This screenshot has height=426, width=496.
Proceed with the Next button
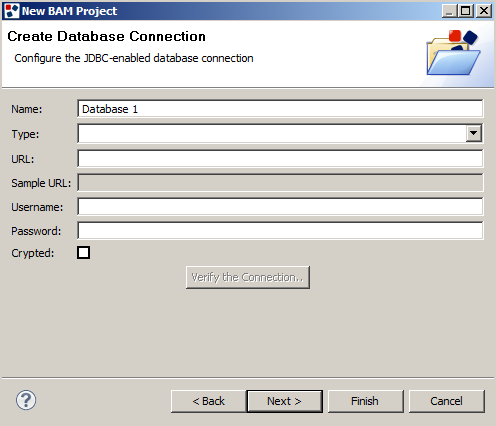click(x=285, y=401)
